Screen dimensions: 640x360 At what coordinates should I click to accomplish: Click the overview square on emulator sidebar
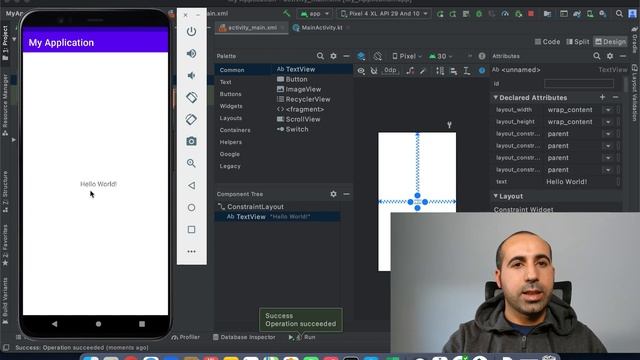(191, 229)
